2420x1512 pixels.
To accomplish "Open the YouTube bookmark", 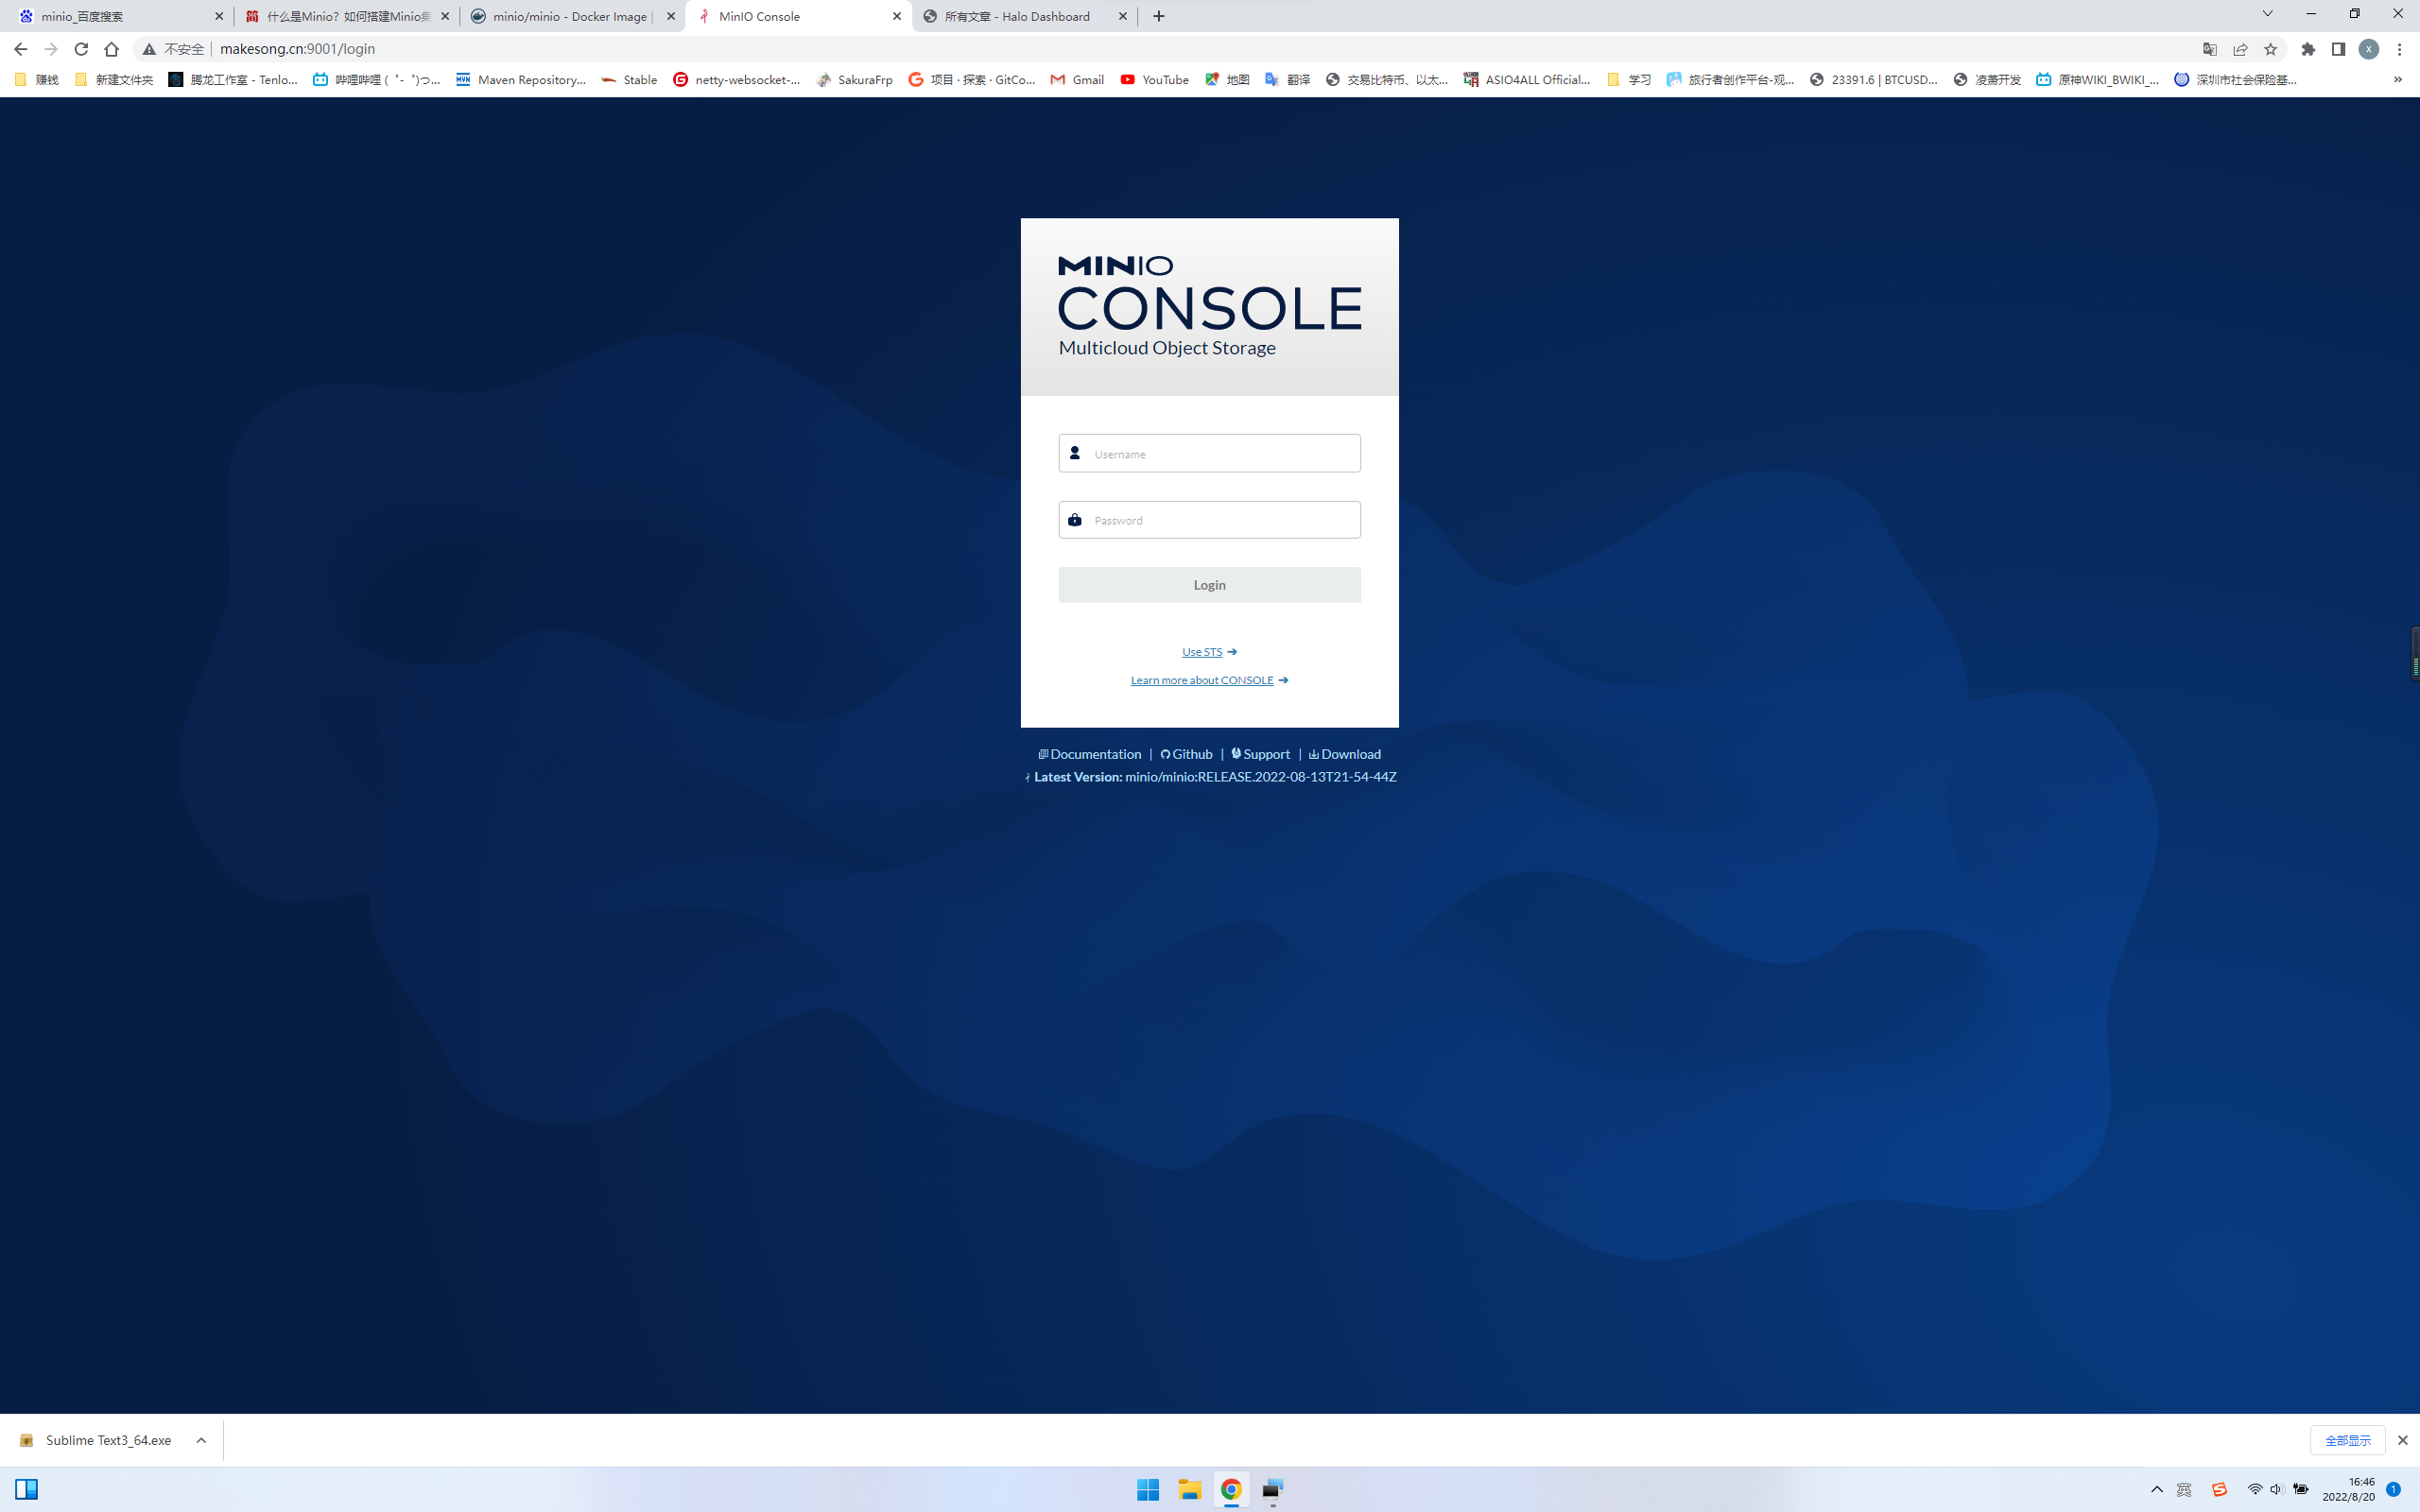I will coord(1155,80).
